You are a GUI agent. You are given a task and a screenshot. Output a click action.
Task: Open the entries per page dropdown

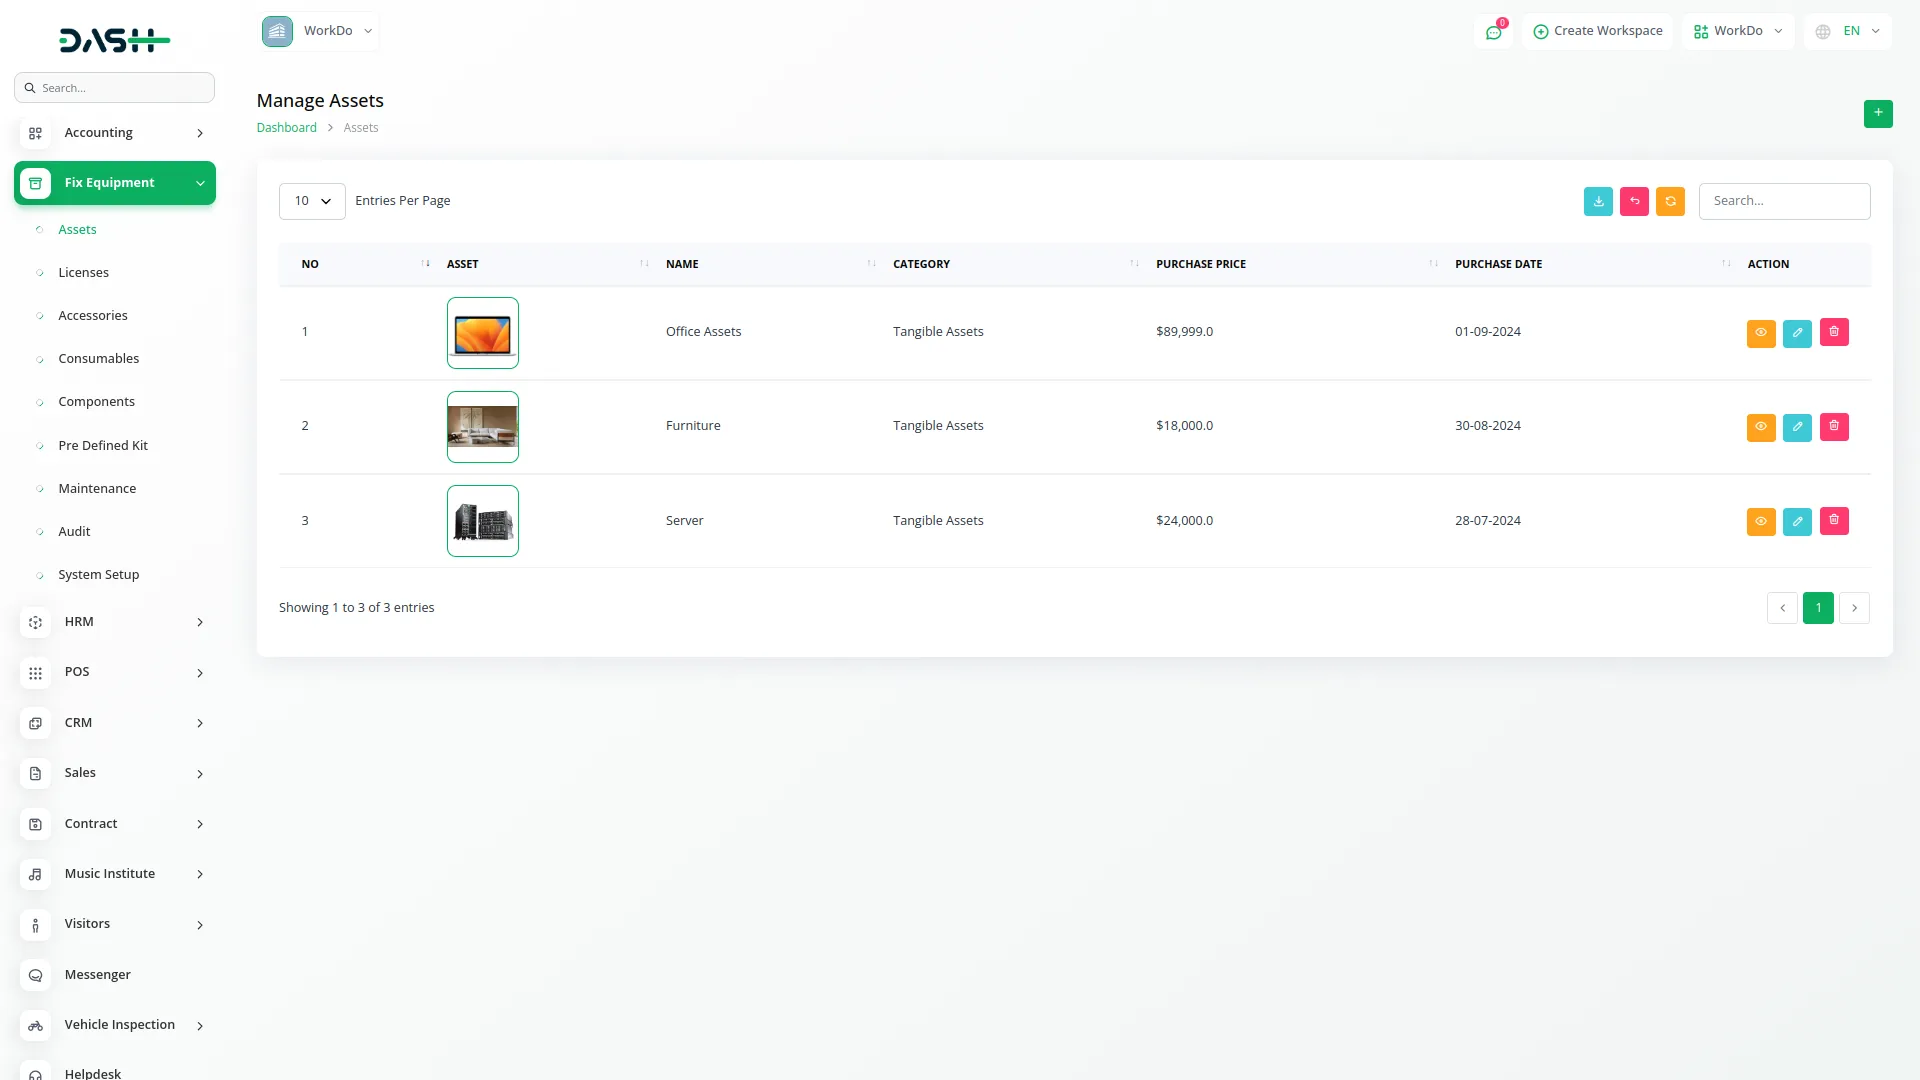click(312, 201)
